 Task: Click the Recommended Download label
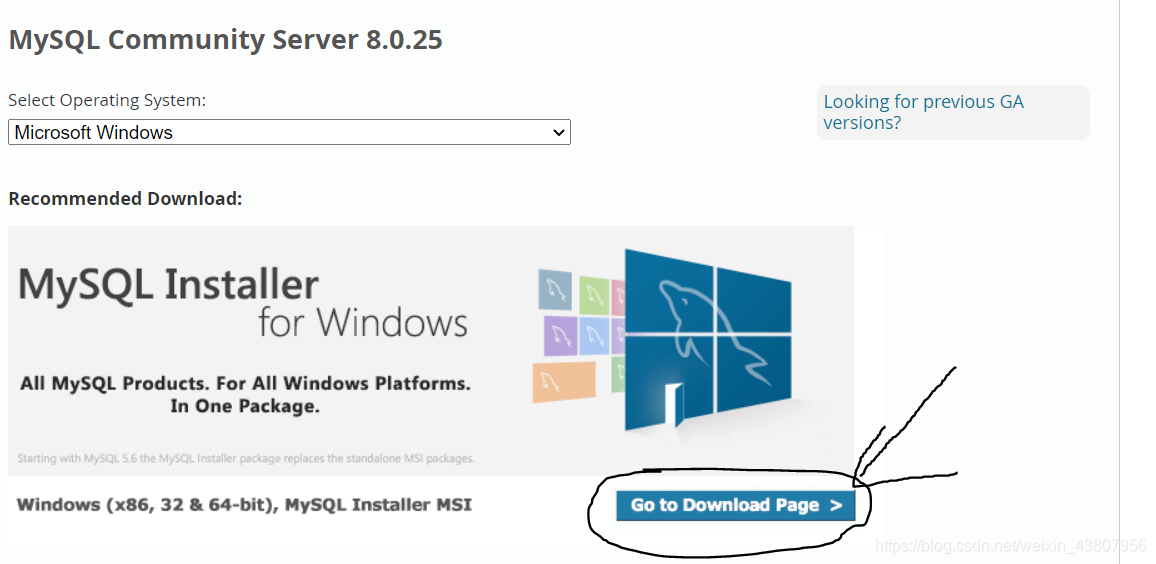tap(125, 199)
